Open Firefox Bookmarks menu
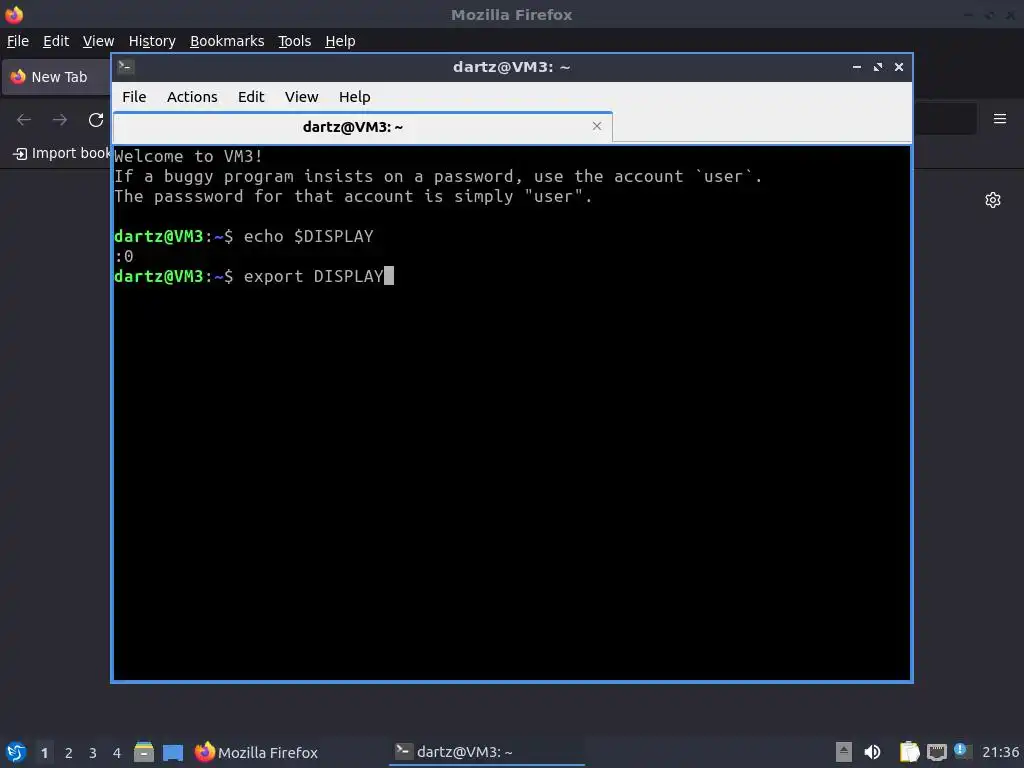This screenshot has height=768, width=1024. (227, 41)
